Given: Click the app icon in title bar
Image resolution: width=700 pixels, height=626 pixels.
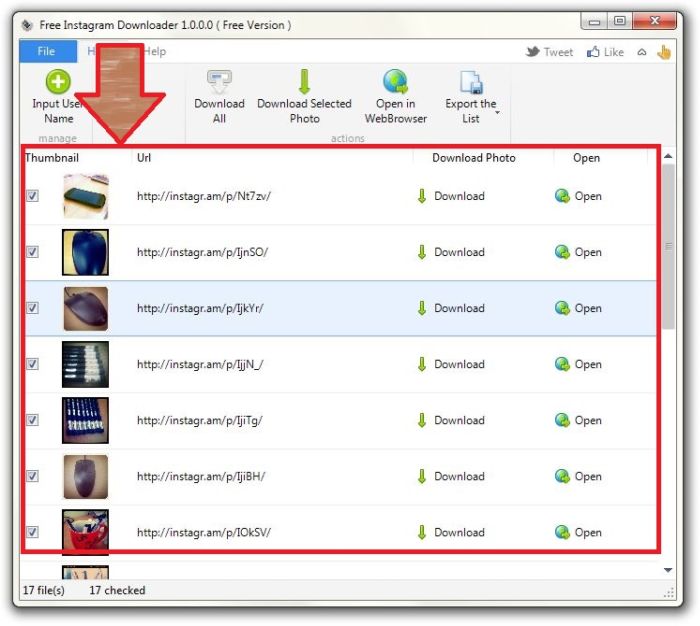Looking at the screenshot, I should pyautogui.click(x=27, y=25).
